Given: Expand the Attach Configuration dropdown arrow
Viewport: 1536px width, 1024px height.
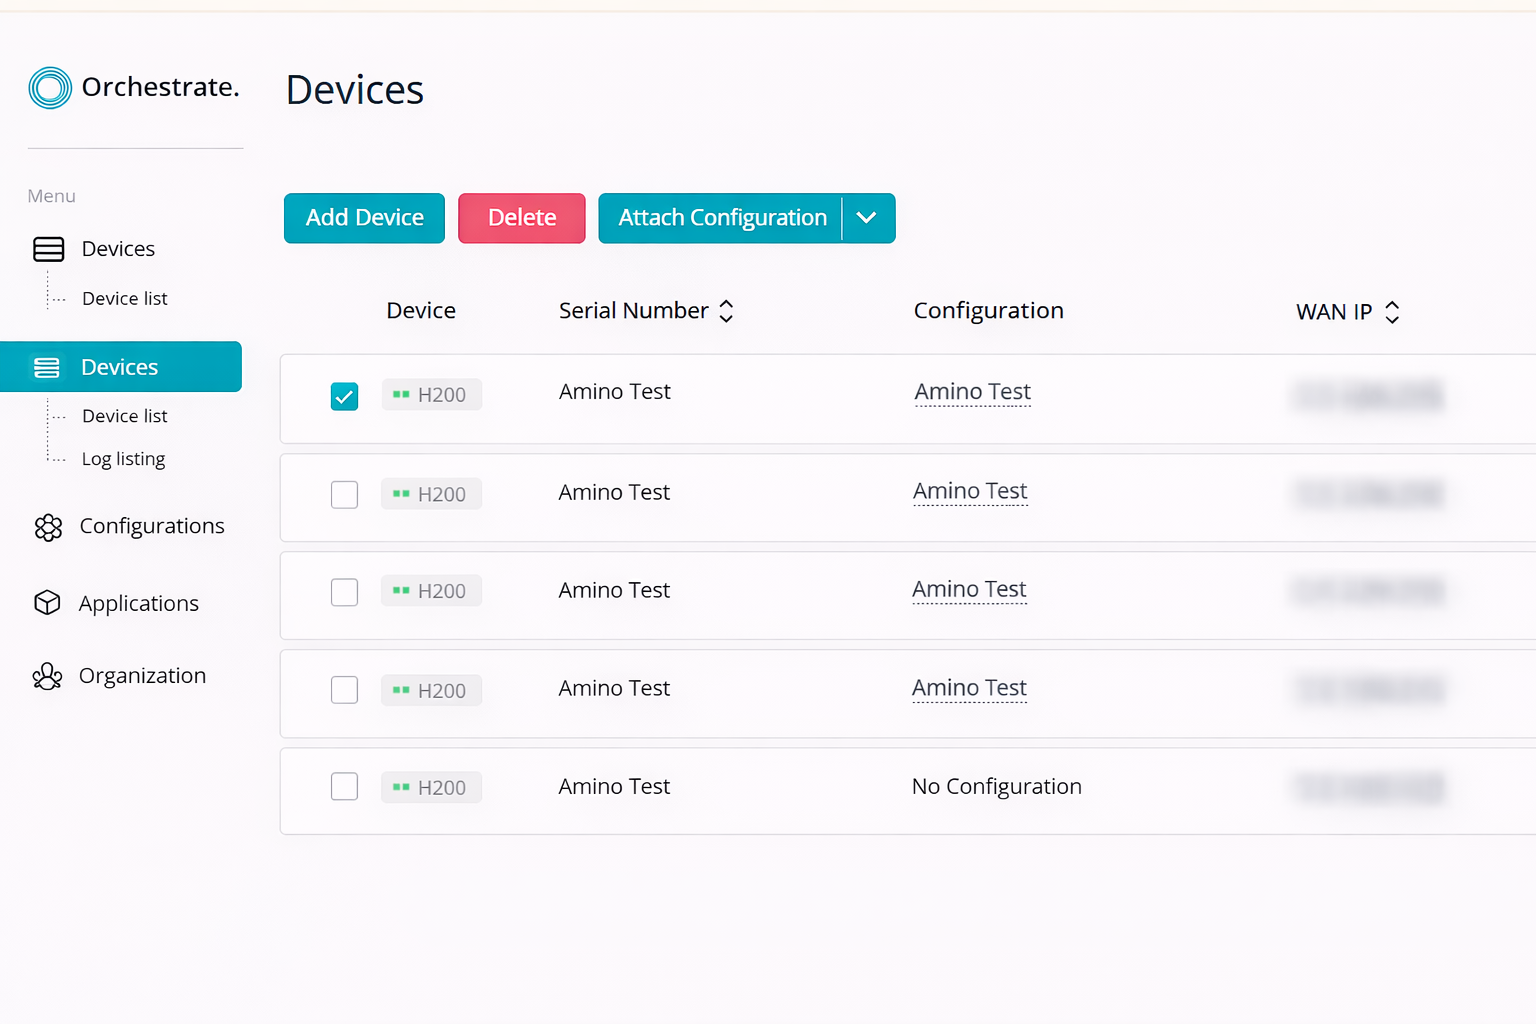Looking at the screenshot, I should [867, 218].
